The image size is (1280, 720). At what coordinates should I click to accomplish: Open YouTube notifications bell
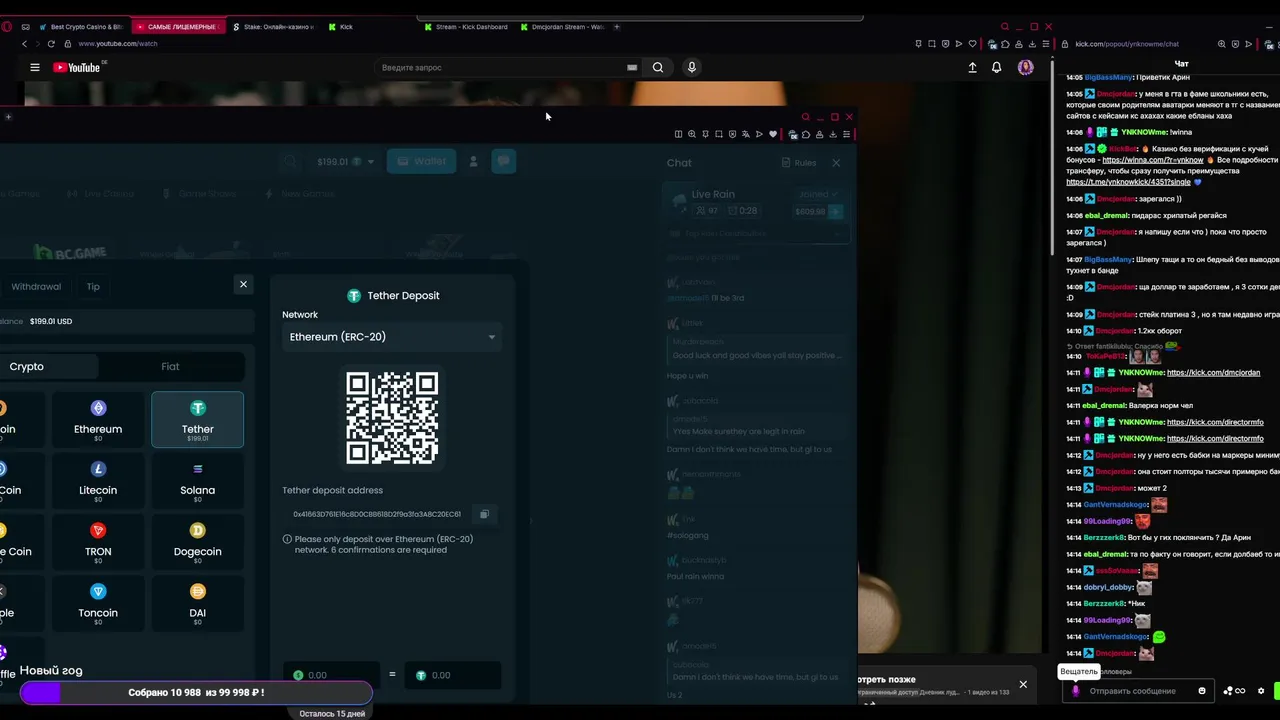[x=996, y=67]
